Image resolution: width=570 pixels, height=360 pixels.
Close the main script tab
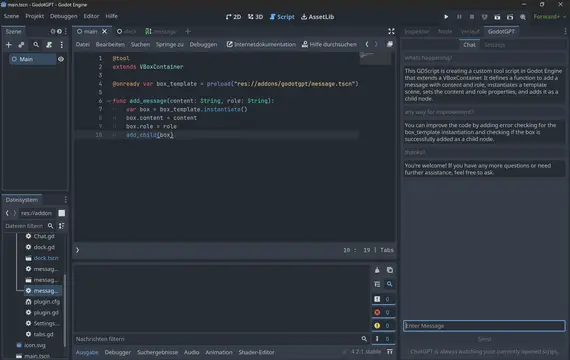pos(105,32)
